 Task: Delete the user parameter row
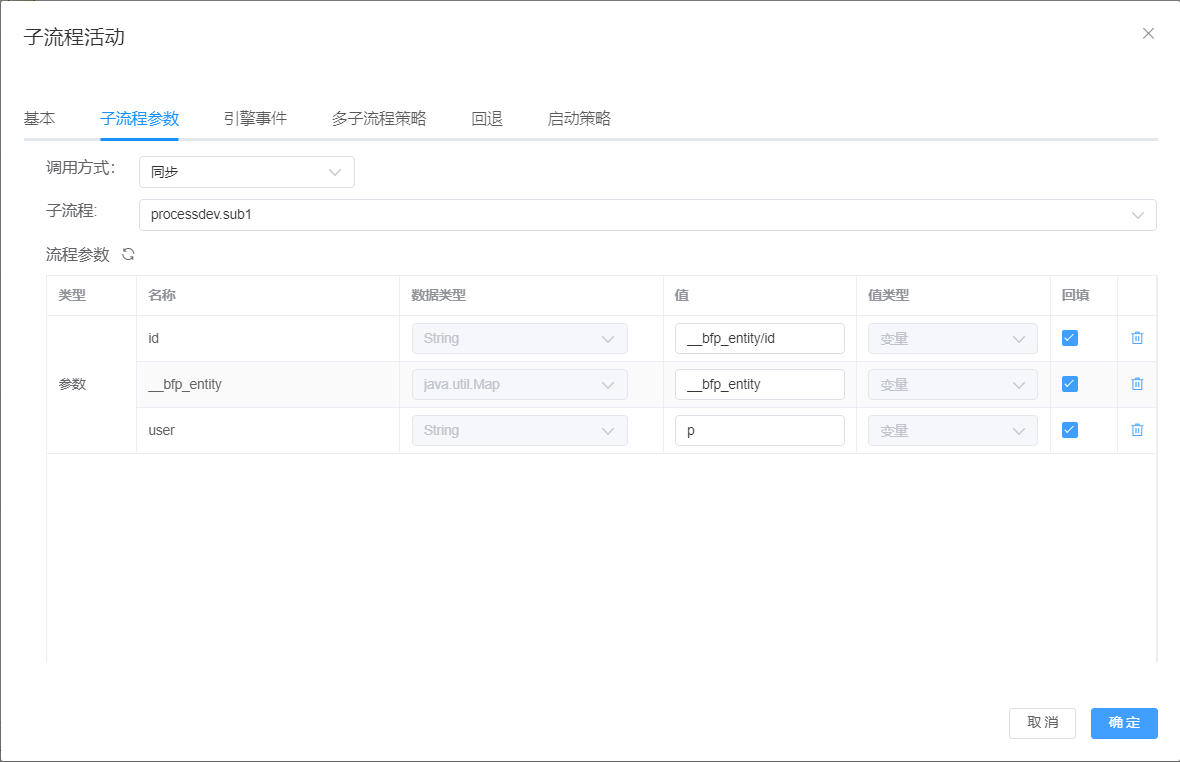[1136, 430]
